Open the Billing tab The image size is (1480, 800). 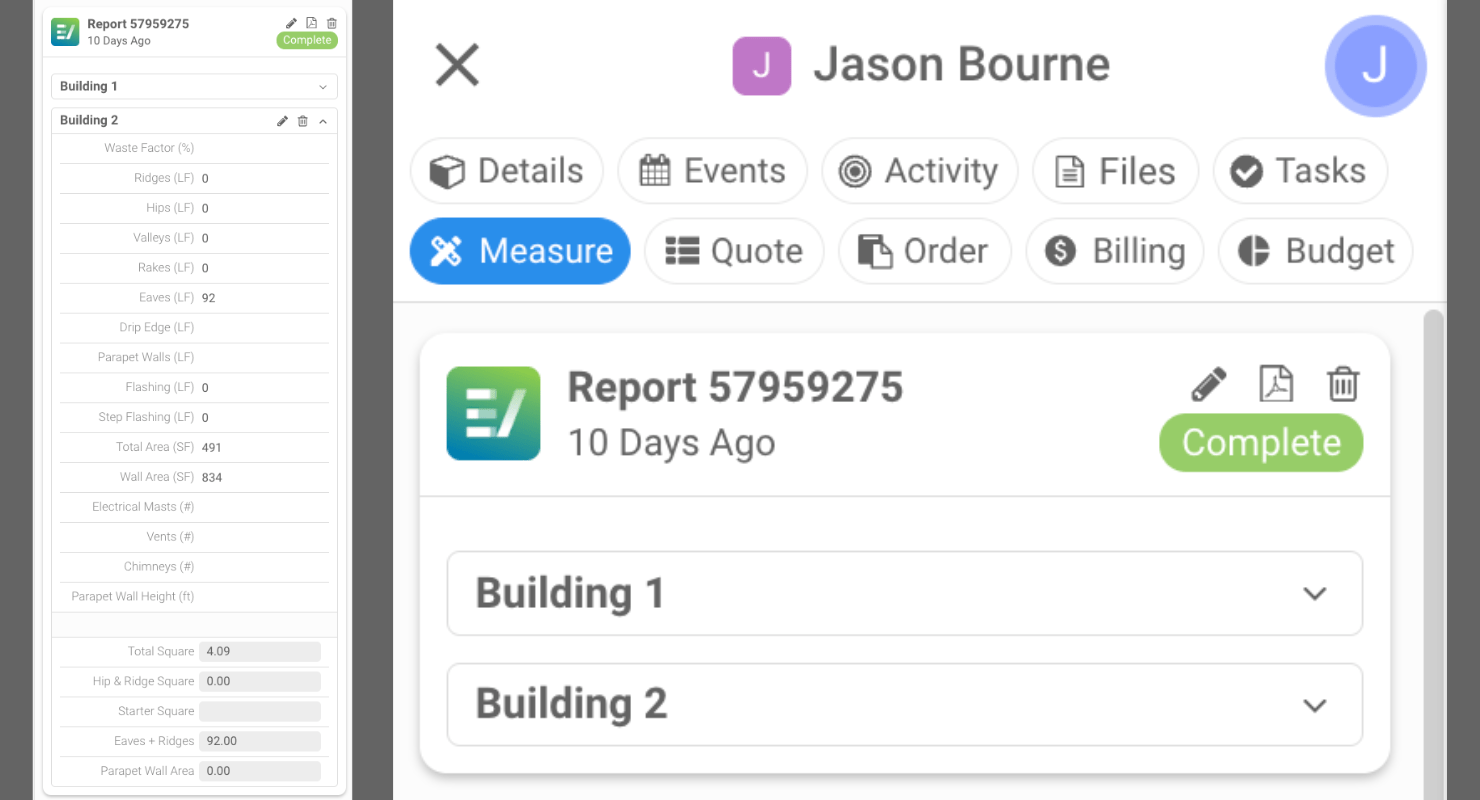(1116, 251)
